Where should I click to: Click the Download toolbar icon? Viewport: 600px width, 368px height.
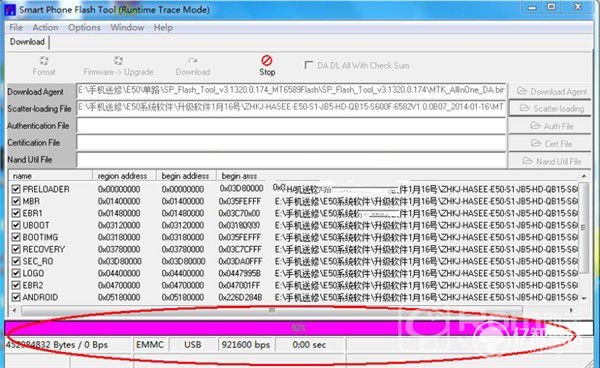pyautogui.click(x=193, y=66)
